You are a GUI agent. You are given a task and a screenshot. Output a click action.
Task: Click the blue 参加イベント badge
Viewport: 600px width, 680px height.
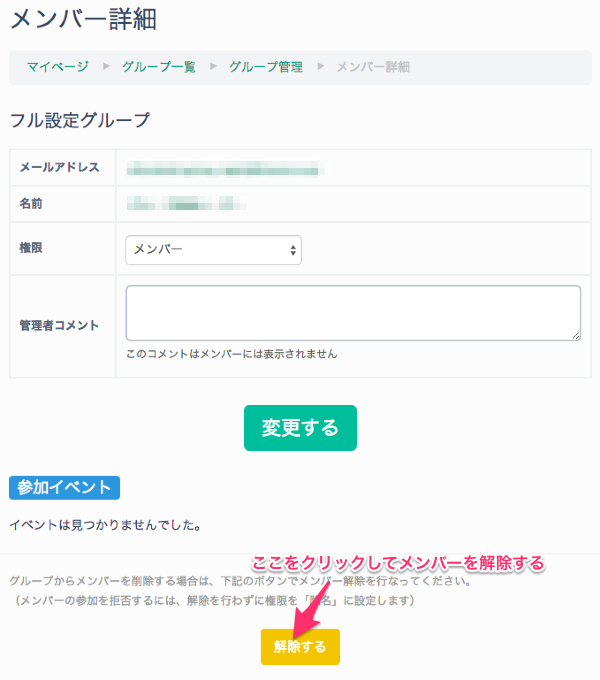[64, 488]
